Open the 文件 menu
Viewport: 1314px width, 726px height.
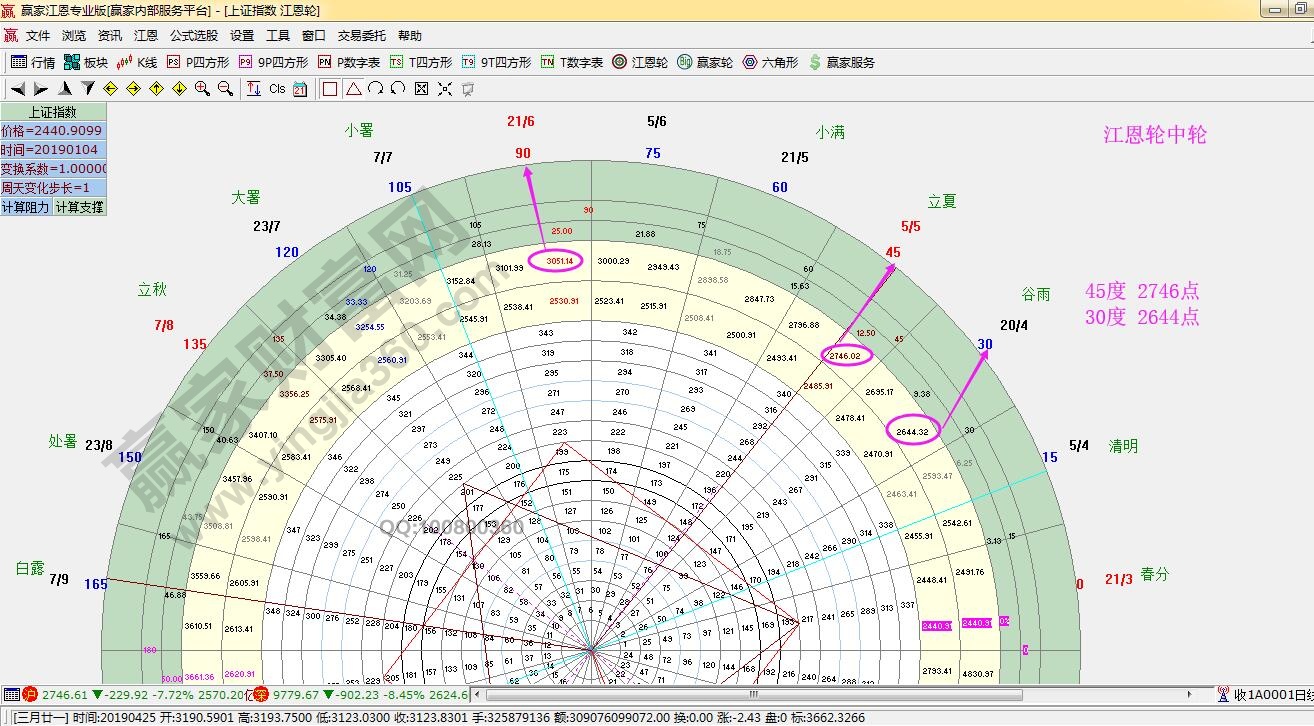click(x=38, y=35)
